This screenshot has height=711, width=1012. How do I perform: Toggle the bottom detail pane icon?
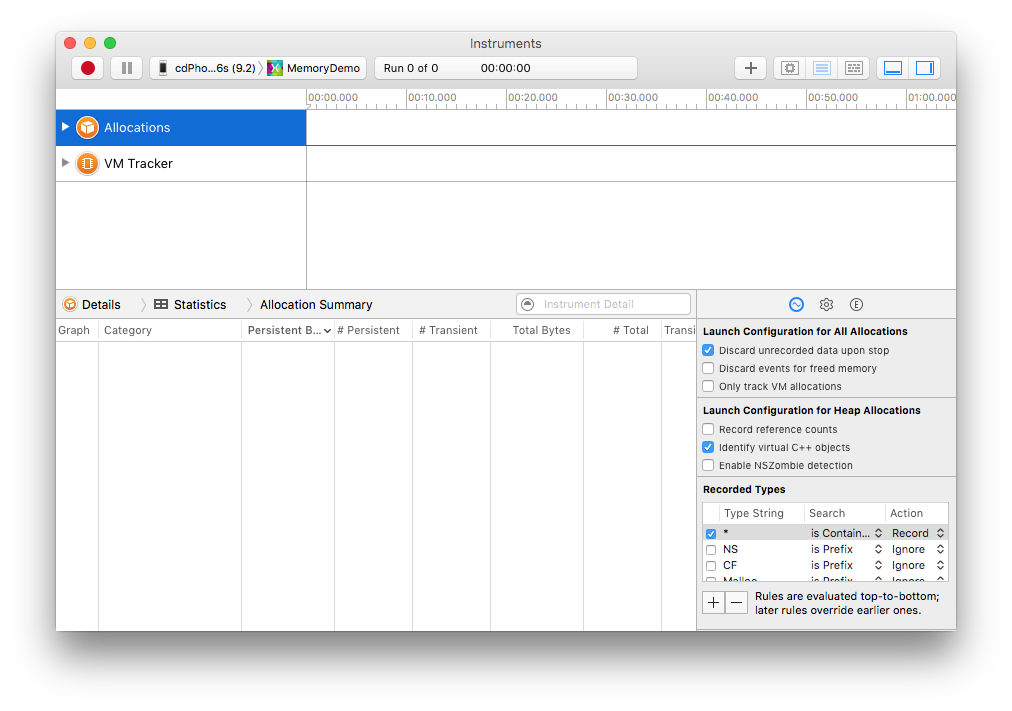(893, 68)
